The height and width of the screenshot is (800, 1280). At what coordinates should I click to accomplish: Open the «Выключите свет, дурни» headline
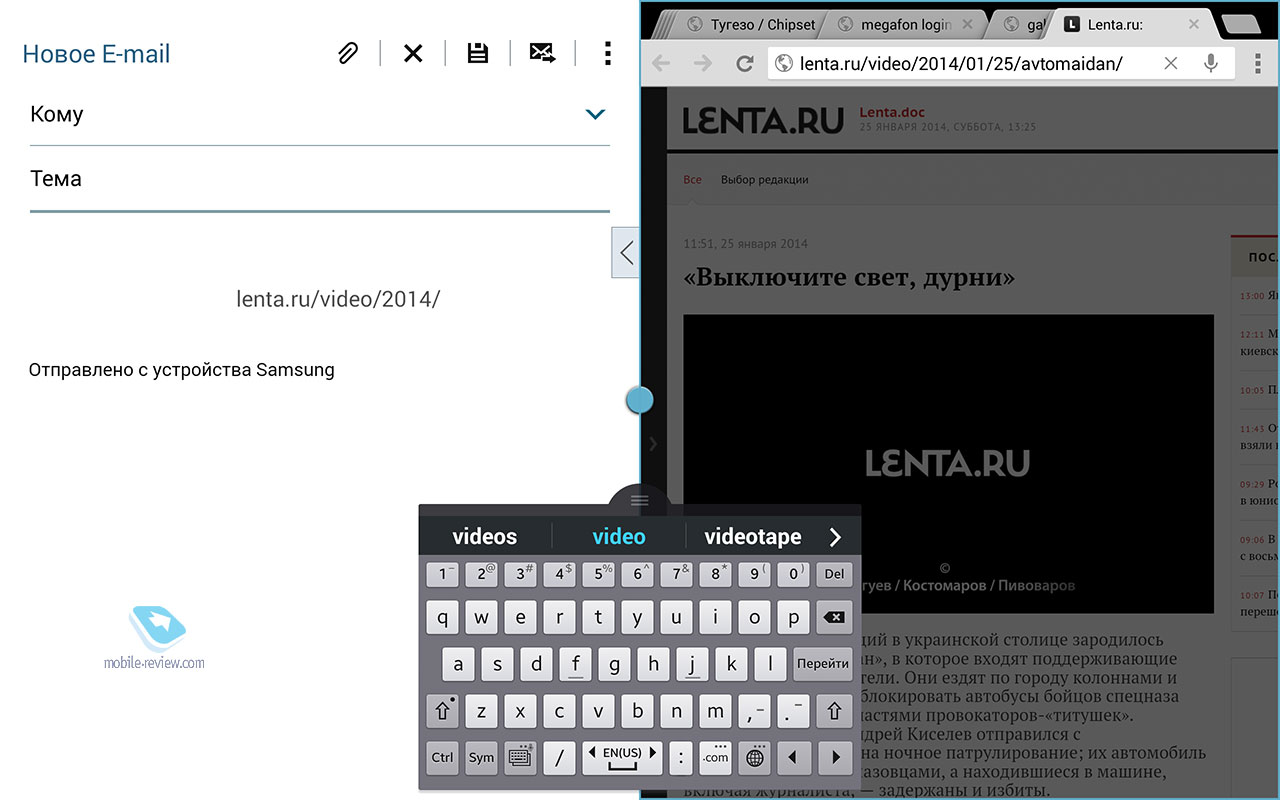[x=849, y=277]
